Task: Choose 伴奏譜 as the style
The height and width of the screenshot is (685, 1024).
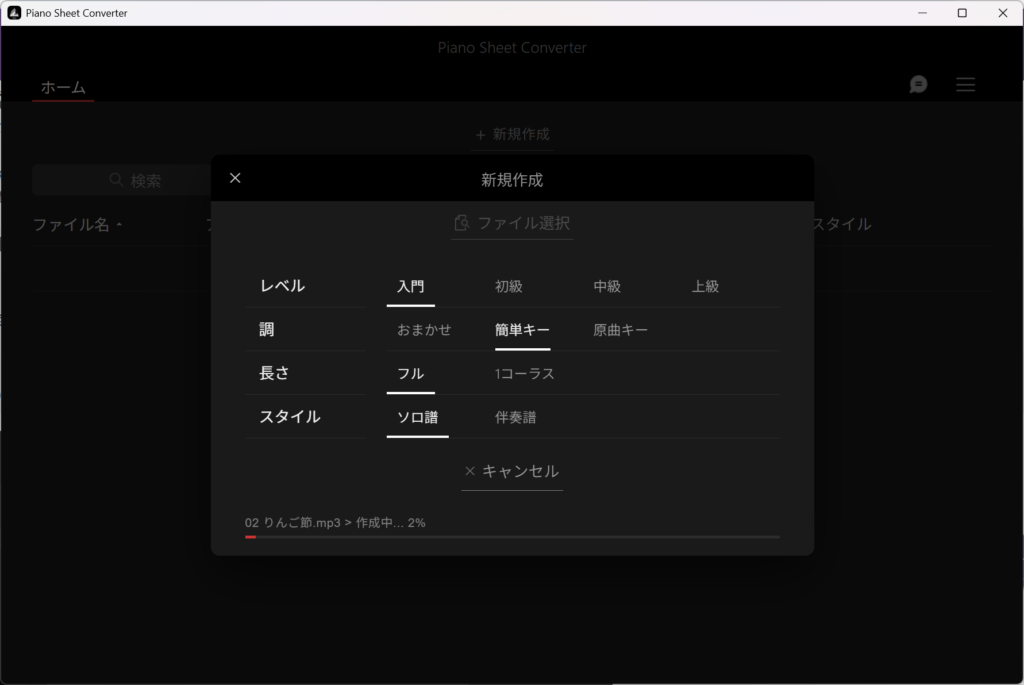Action: tap(515, 417)
